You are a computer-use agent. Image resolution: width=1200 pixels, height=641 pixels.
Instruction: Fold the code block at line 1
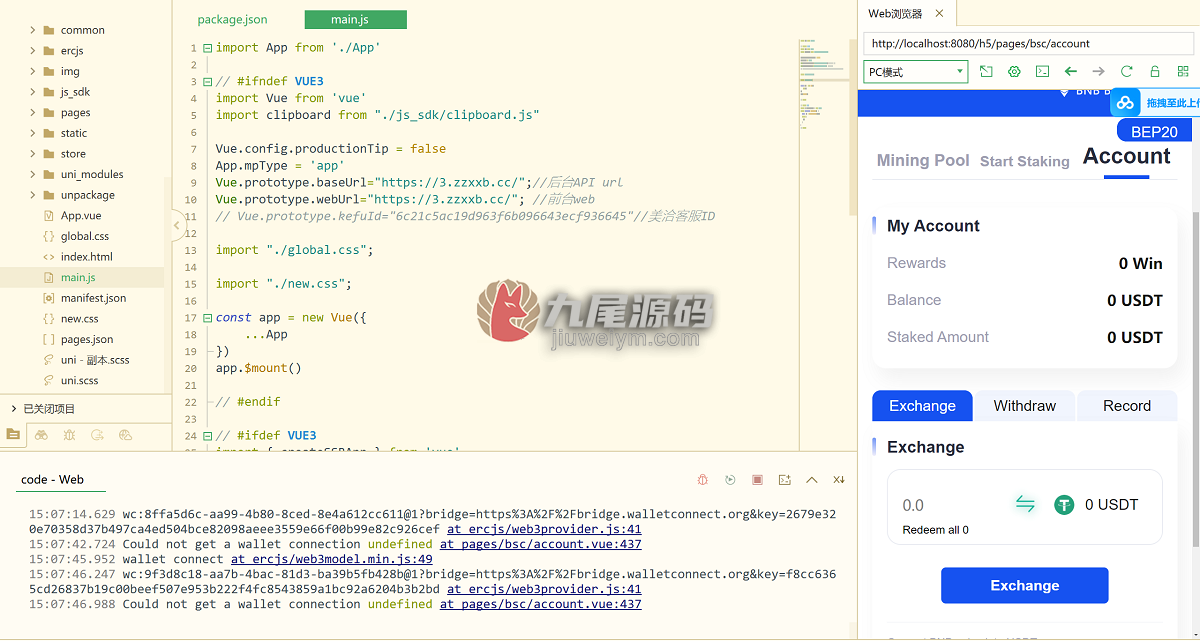207,47
